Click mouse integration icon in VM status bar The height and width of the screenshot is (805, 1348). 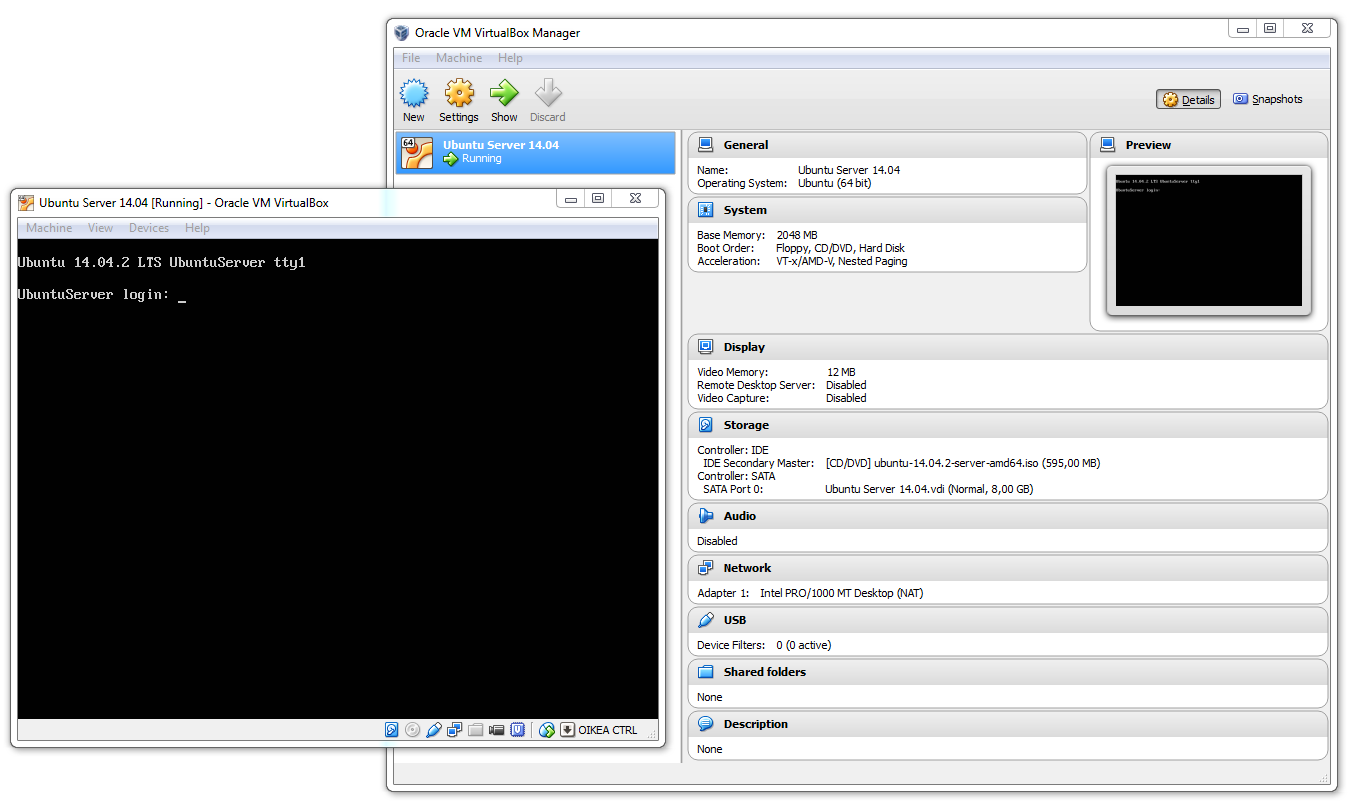coord(547,730)
